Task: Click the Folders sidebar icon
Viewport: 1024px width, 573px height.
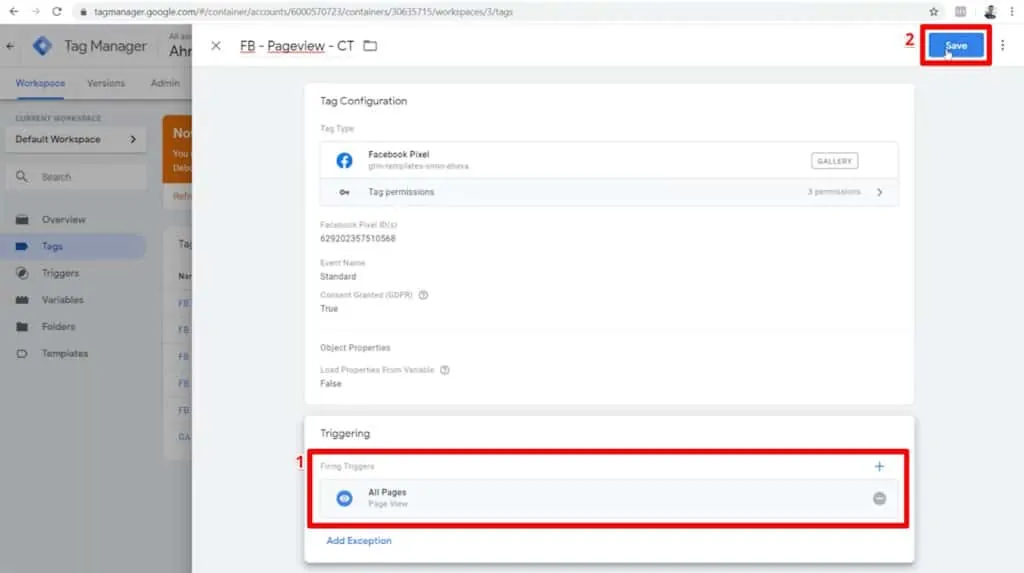Action: click(x=22, y=327)
